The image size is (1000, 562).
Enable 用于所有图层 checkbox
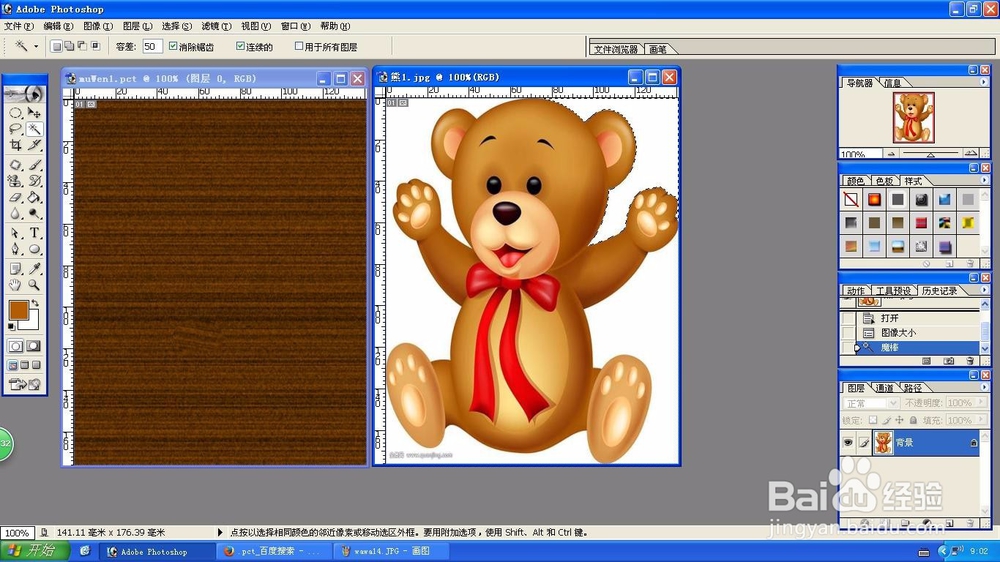(x=298, y=46)
